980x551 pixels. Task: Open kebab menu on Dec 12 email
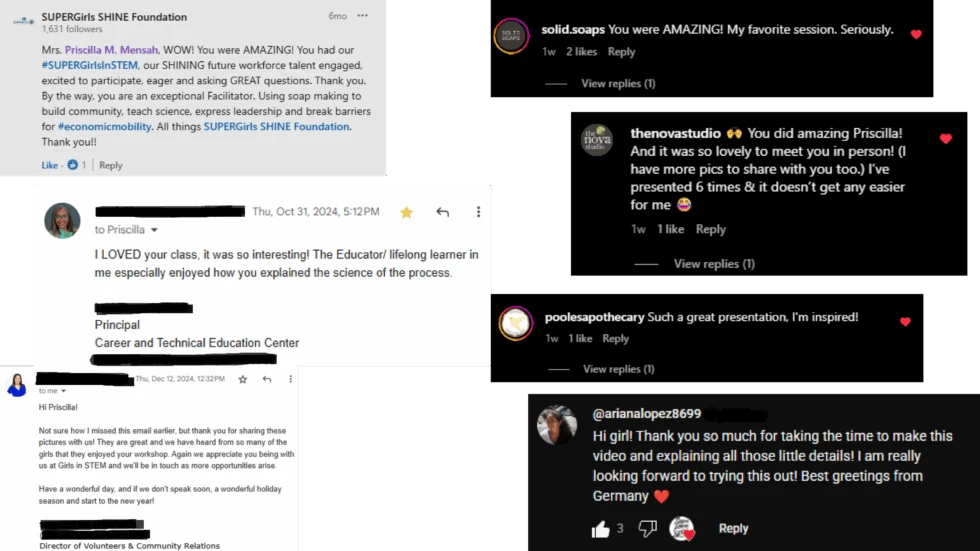point(291,379)
